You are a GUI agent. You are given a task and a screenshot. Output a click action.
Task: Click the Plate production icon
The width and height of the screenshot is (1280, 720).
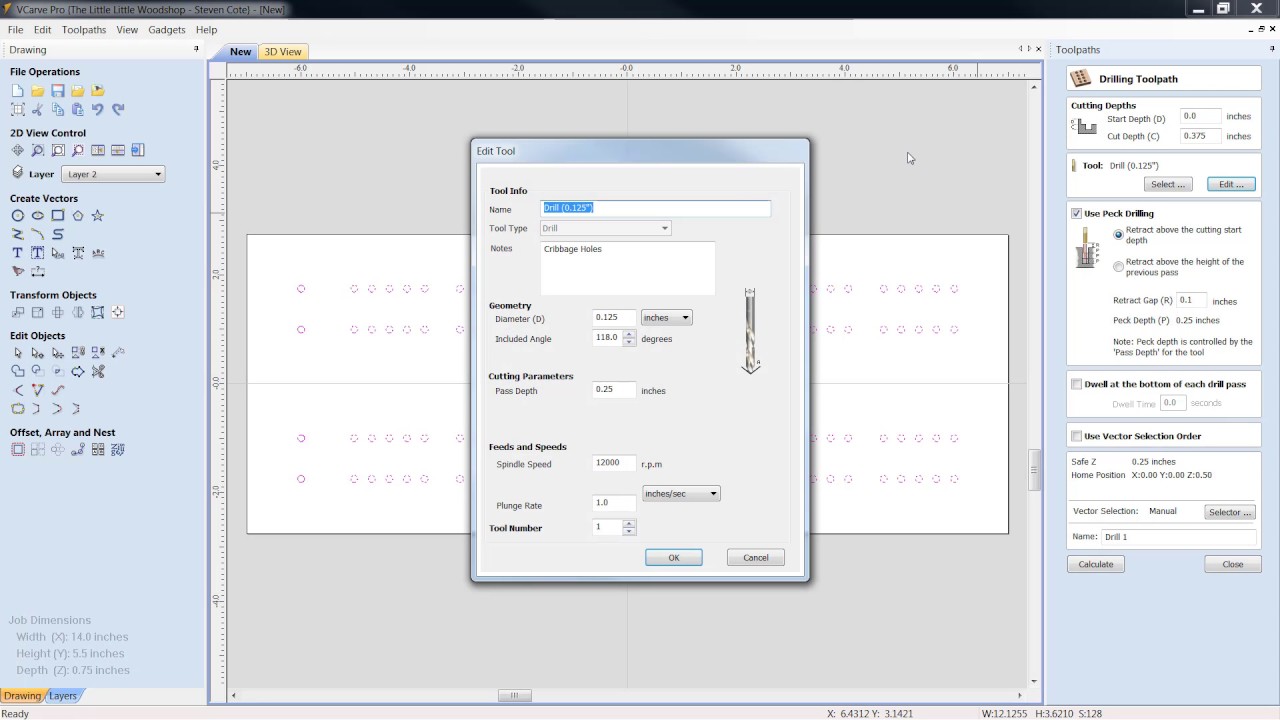(97, 450)
